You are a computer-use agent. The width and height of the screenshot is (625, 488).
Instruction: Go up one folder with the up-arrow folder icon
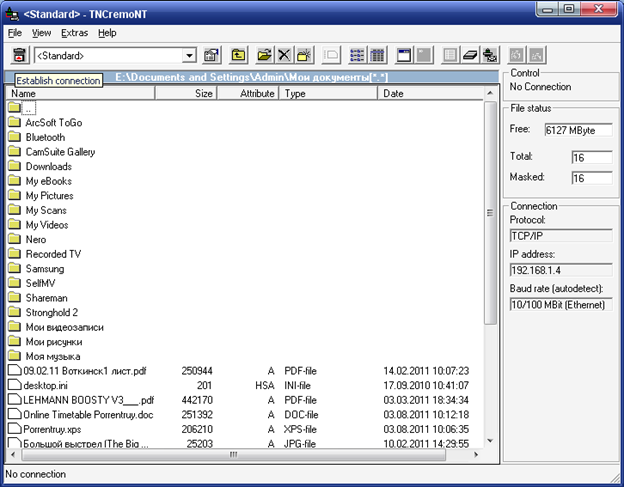click(x=239, y=56)
